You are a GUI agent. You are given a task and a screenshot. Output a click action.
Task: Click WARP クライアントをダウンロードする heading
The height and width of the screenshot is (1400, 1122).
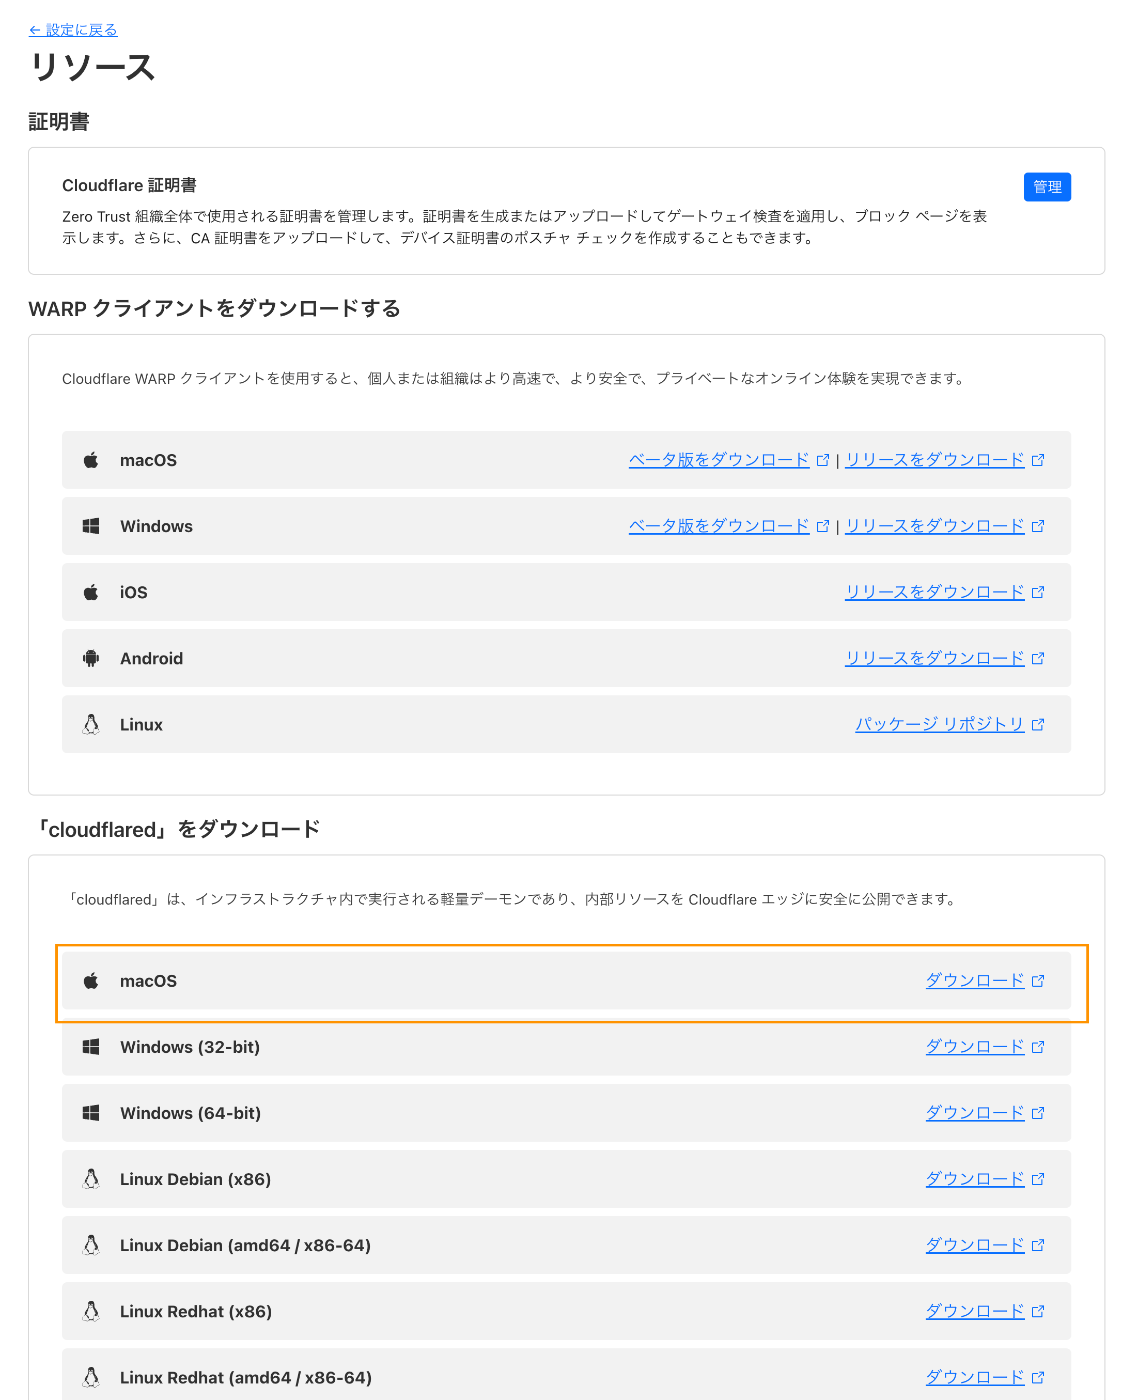pyautogui.click(x=214, y=308)
